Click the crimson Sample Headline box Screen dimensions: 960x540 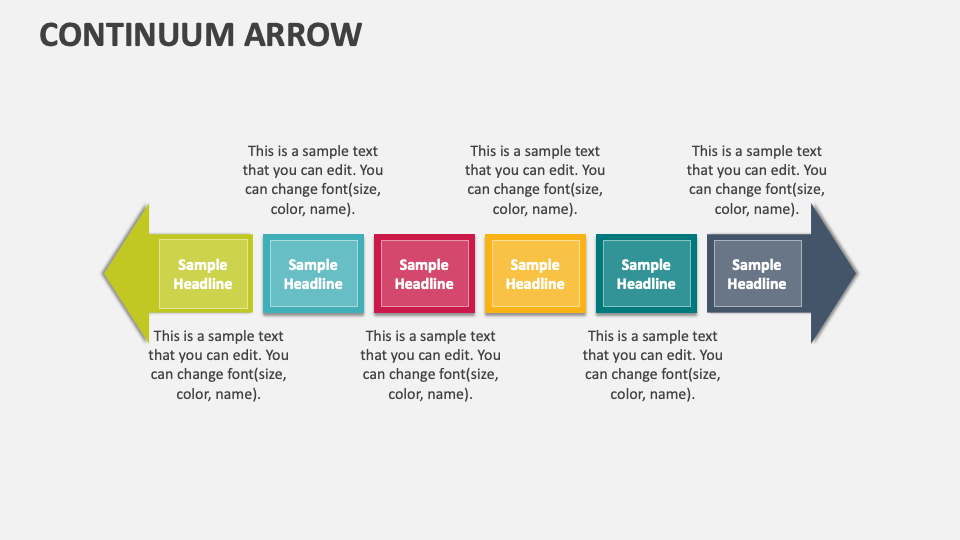424,274
